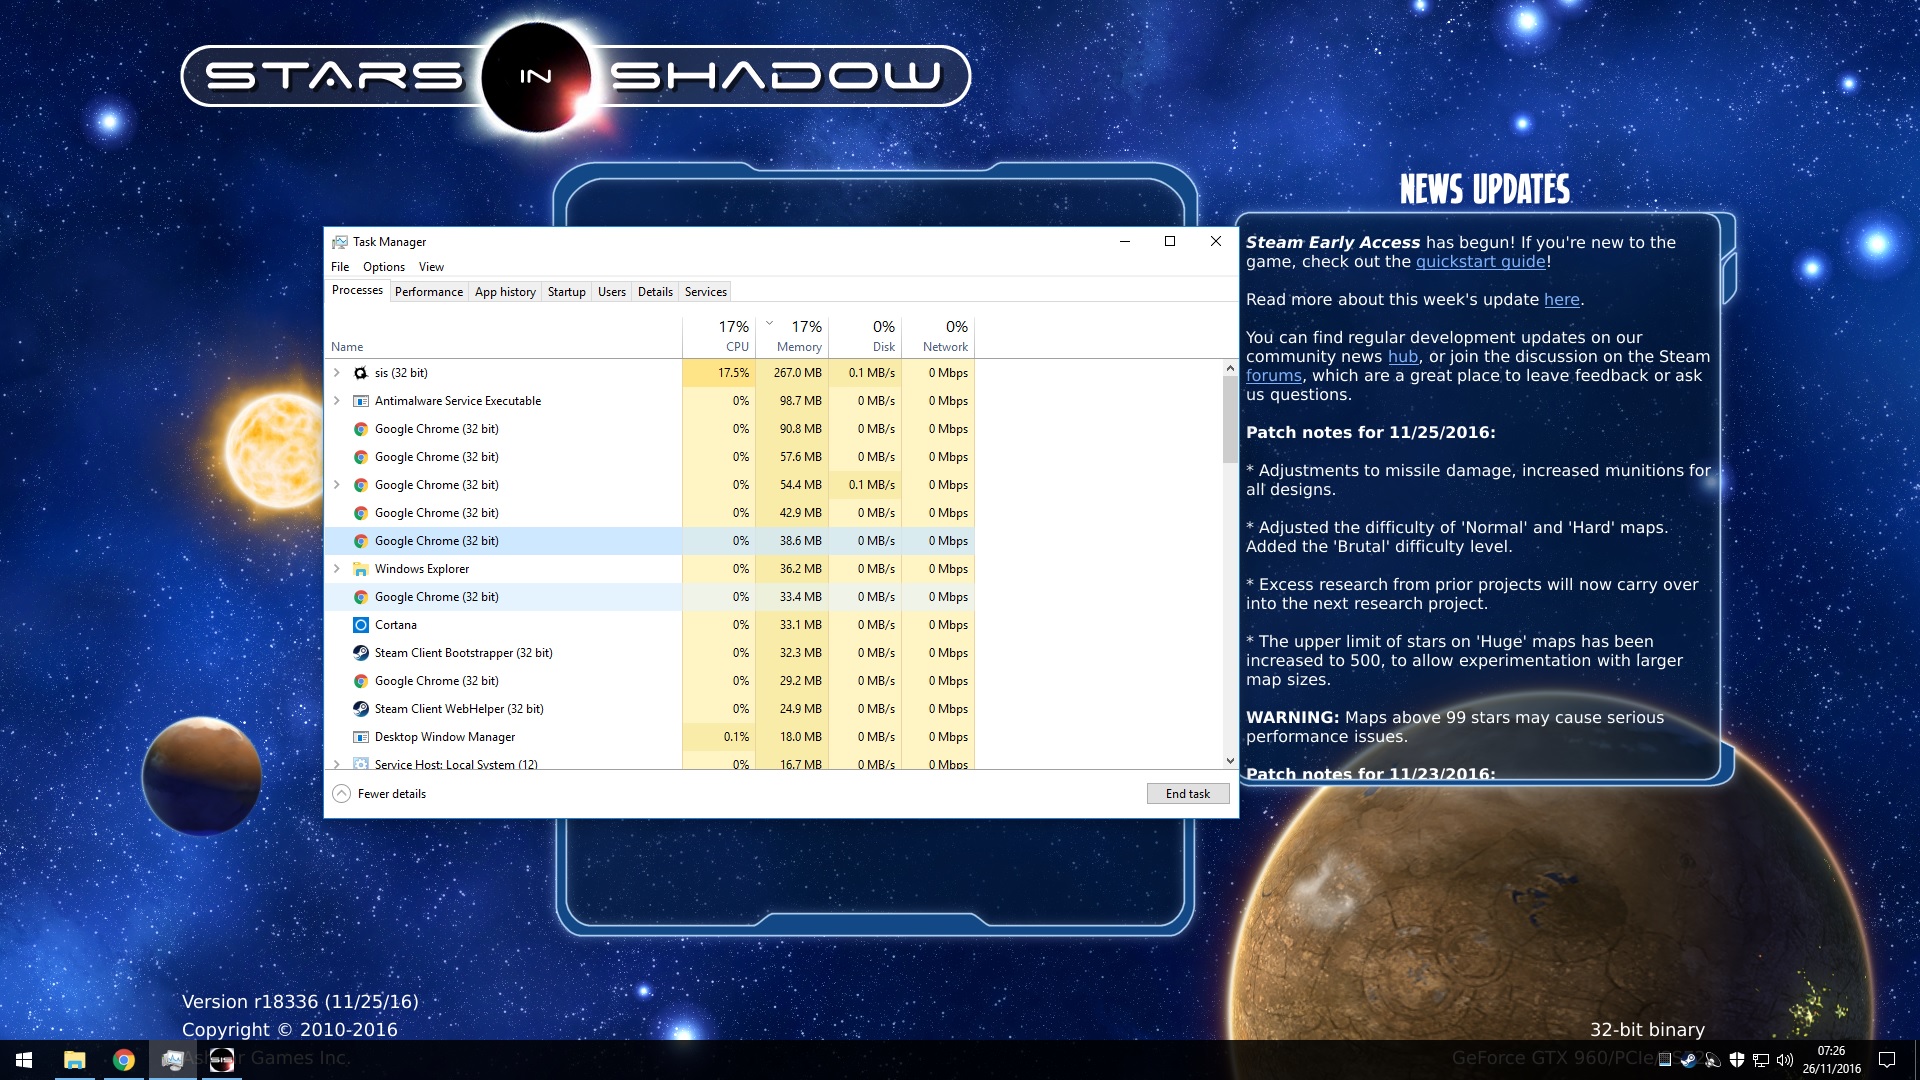Open File Explorer from the taskbar
This screenshot has width=1920, height=1080.
[75, 1060]
